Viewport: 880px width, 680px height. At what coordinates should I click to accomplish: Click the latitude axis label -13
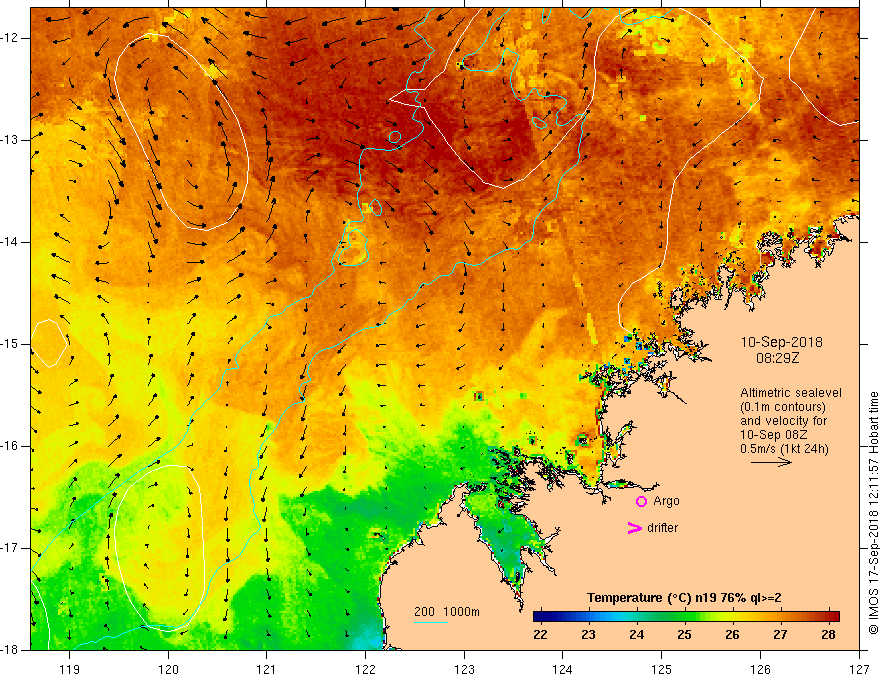coord(11,140)
